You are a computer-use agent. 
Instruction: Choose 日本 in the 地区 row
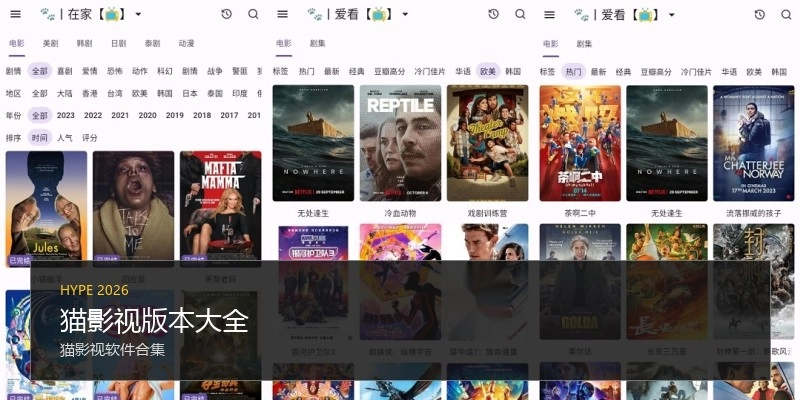[x=190, y=93]
